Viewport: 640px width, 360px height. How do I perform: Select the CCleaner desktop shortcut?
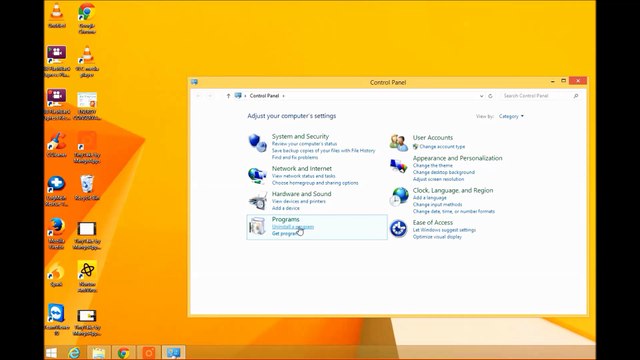tap(57, 144)
